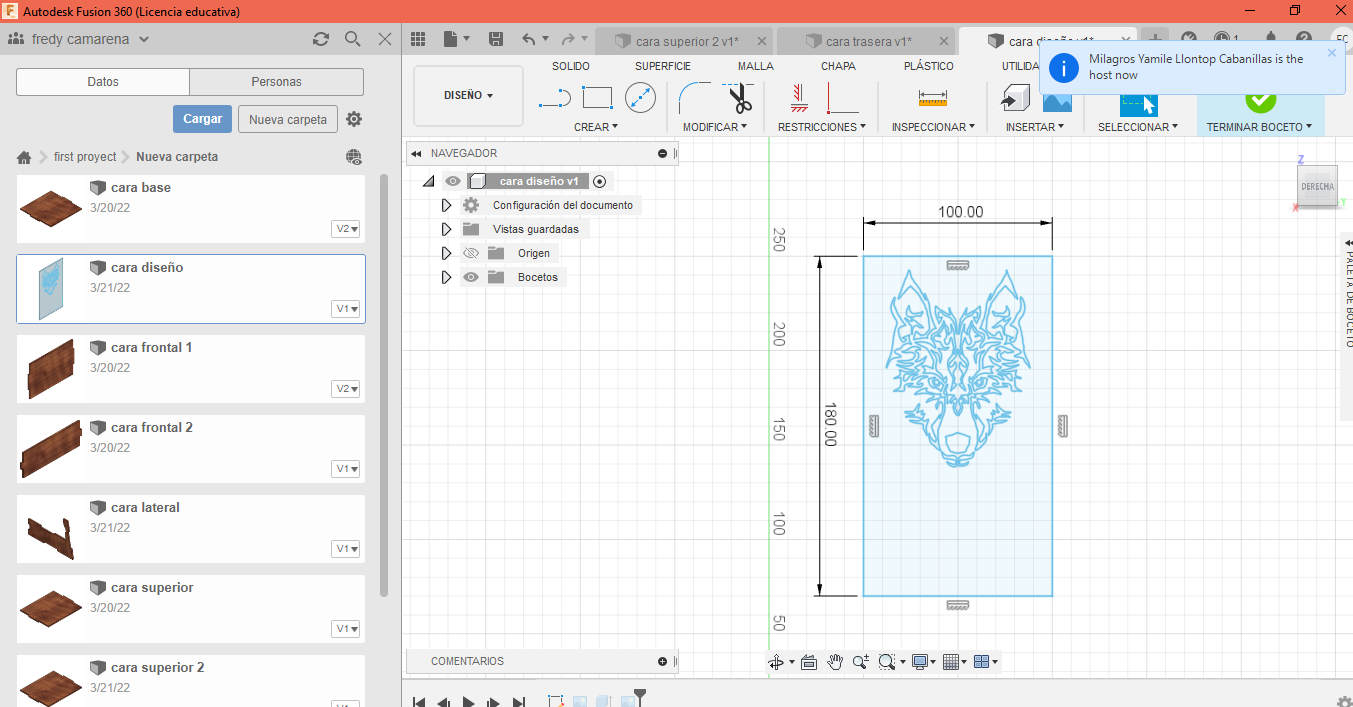Screen dimensions: 1353x707
Task: Open the RESTRICCIONES dropdown menu
Action: coord(821,127)
